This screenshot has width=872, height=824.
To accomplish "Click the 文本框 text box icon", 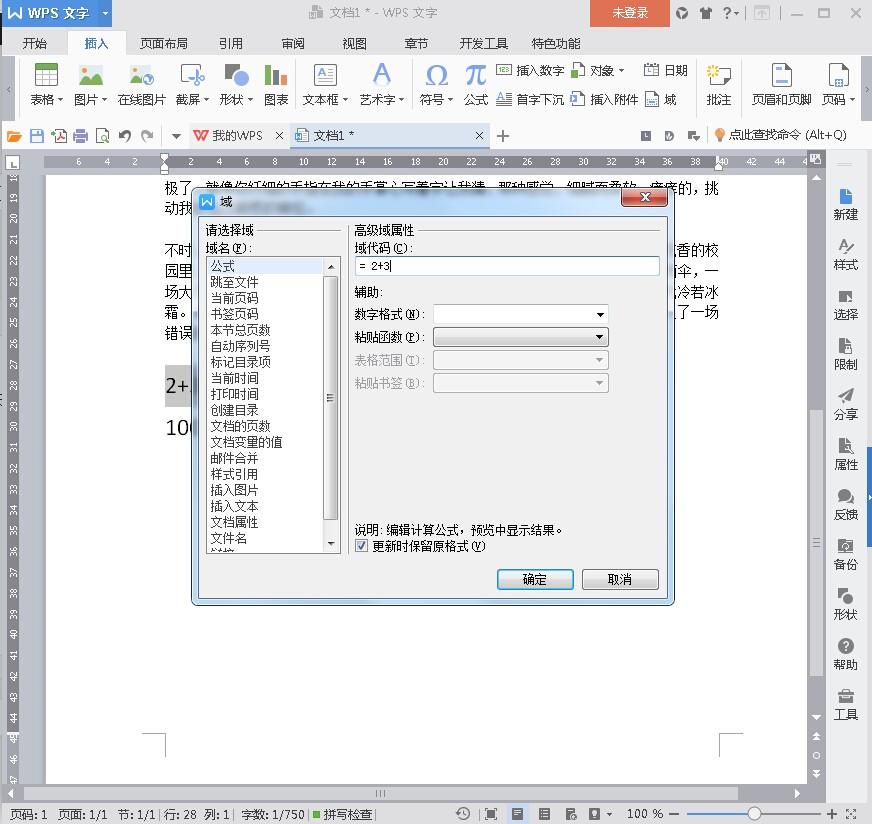I will point(325,75).
